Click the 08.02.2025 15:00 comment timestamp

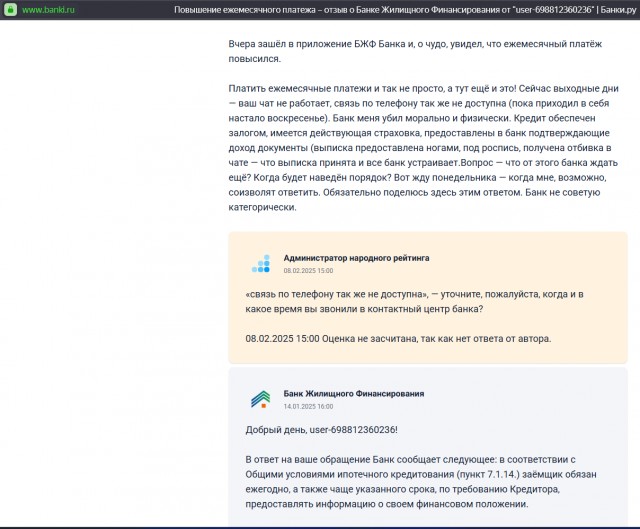[x=308, y=271]
